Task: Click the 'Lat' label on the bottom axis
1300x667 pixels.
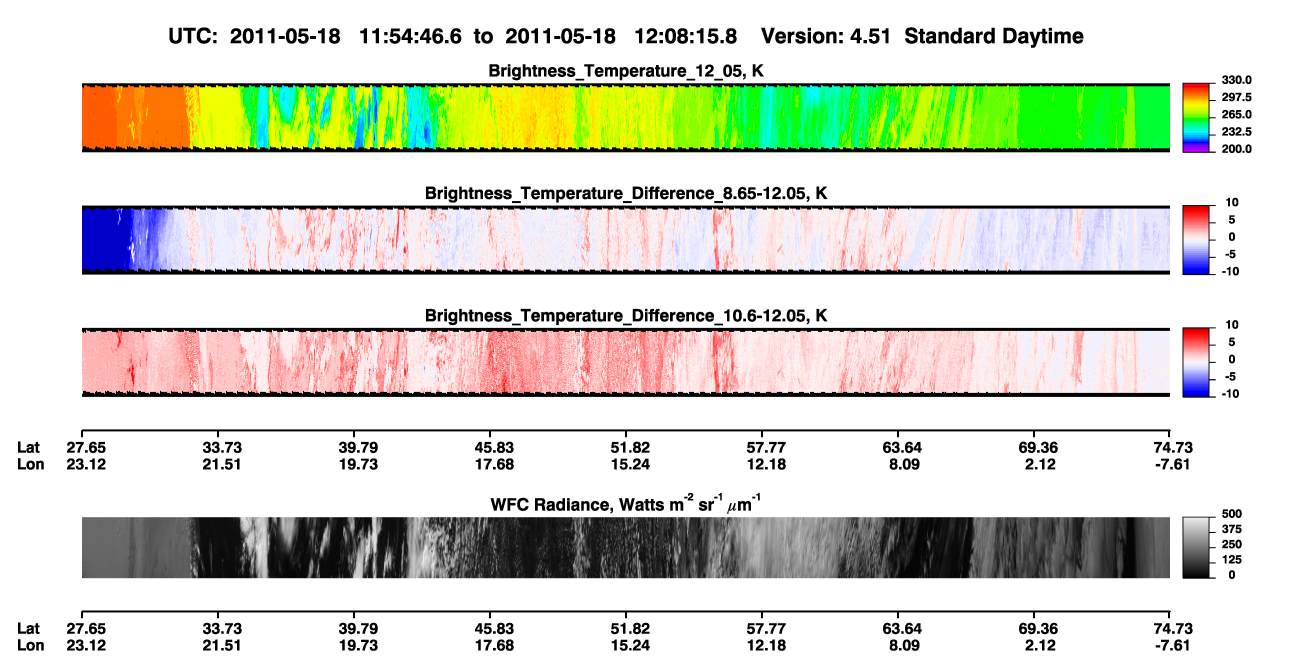Action: click(29, 629)
